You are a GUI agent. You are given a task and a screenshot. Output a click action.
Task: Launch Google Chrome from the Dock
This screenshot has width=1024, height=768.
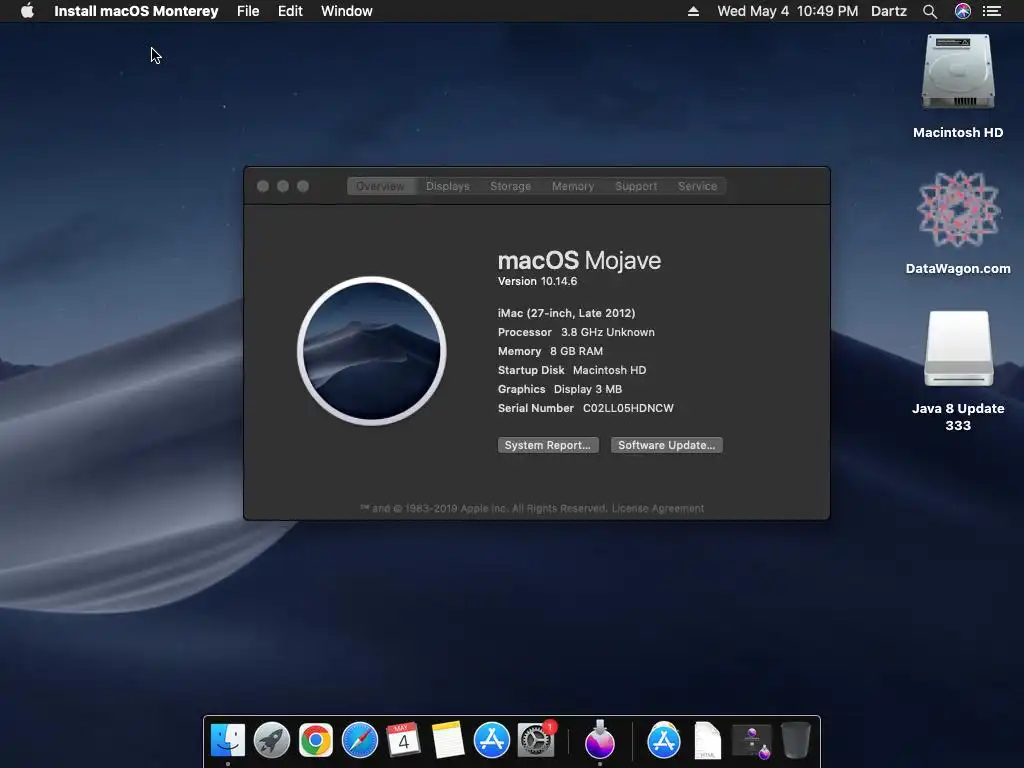(315, 741)
